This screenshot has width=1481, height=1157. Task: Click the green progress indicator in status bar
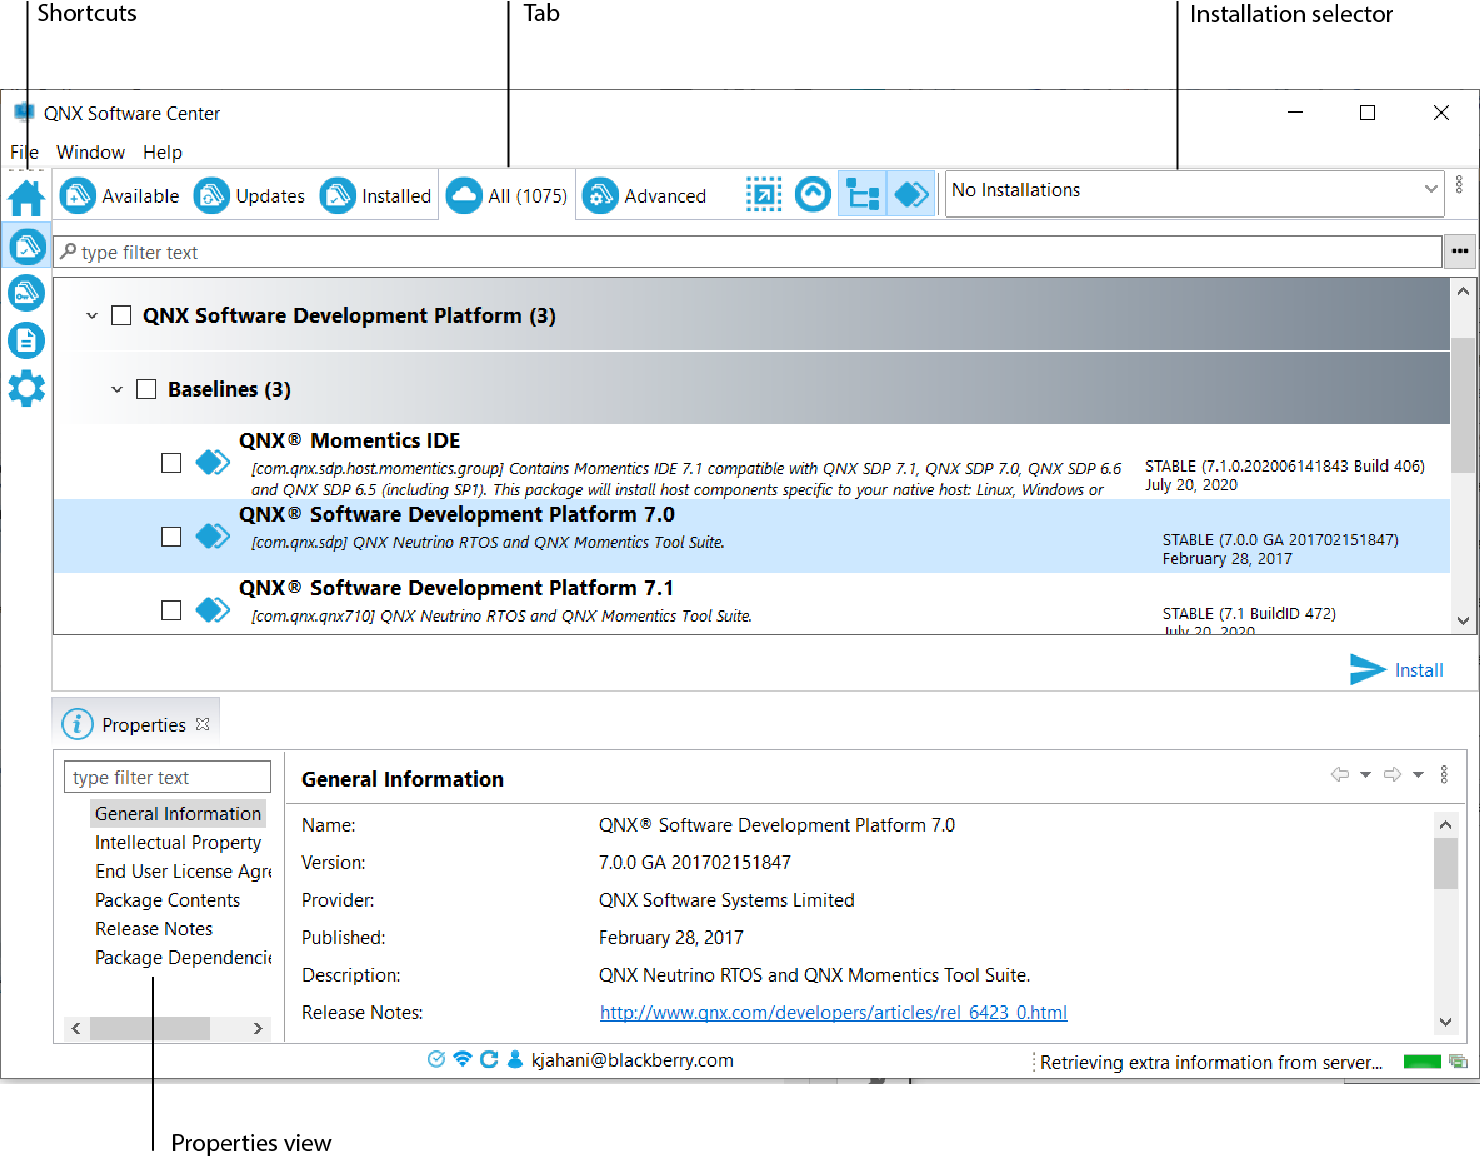click(x=1422, y=1061)
